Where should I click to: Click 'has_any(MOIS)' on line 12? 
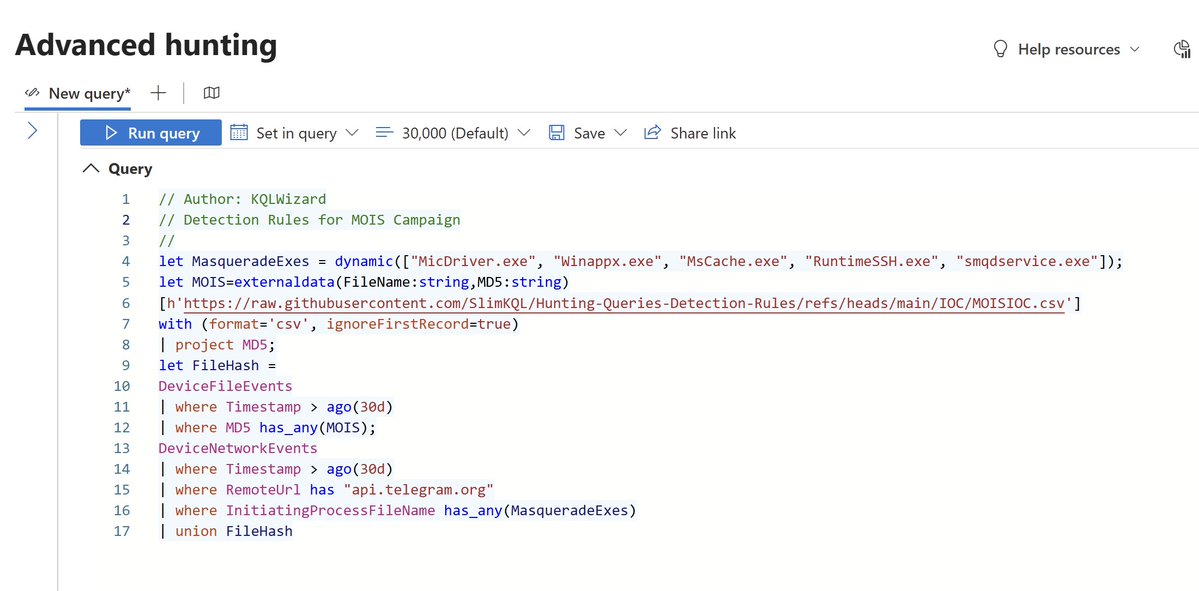point(314,427)
